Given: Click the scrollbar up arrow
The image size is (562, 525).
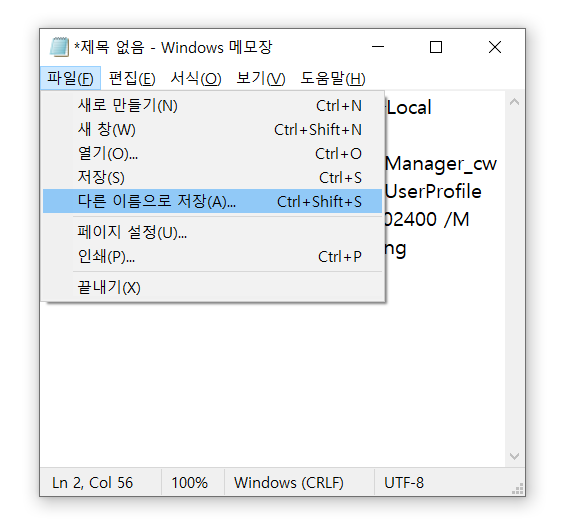Looking at the screenshot, I should click(514, 102).
